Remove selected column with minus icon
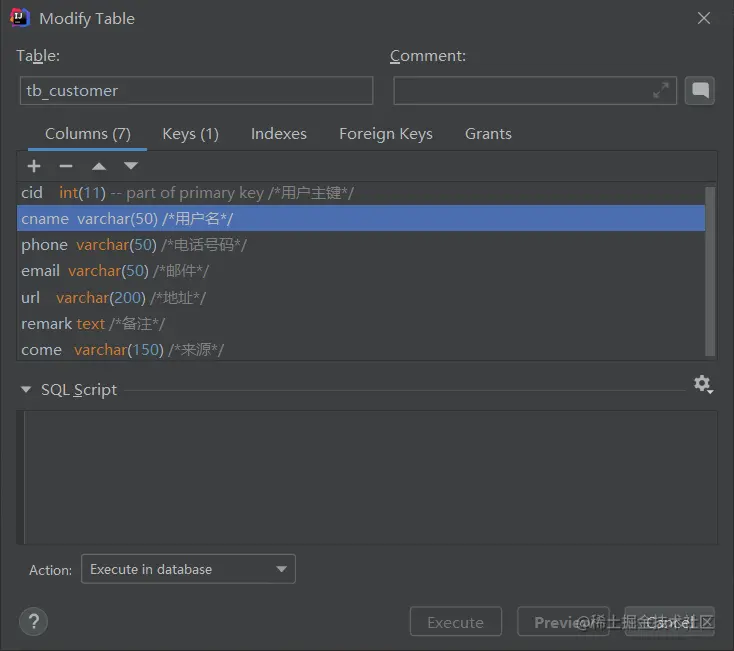This screenshot has height=651, width=734. point(66,166)
